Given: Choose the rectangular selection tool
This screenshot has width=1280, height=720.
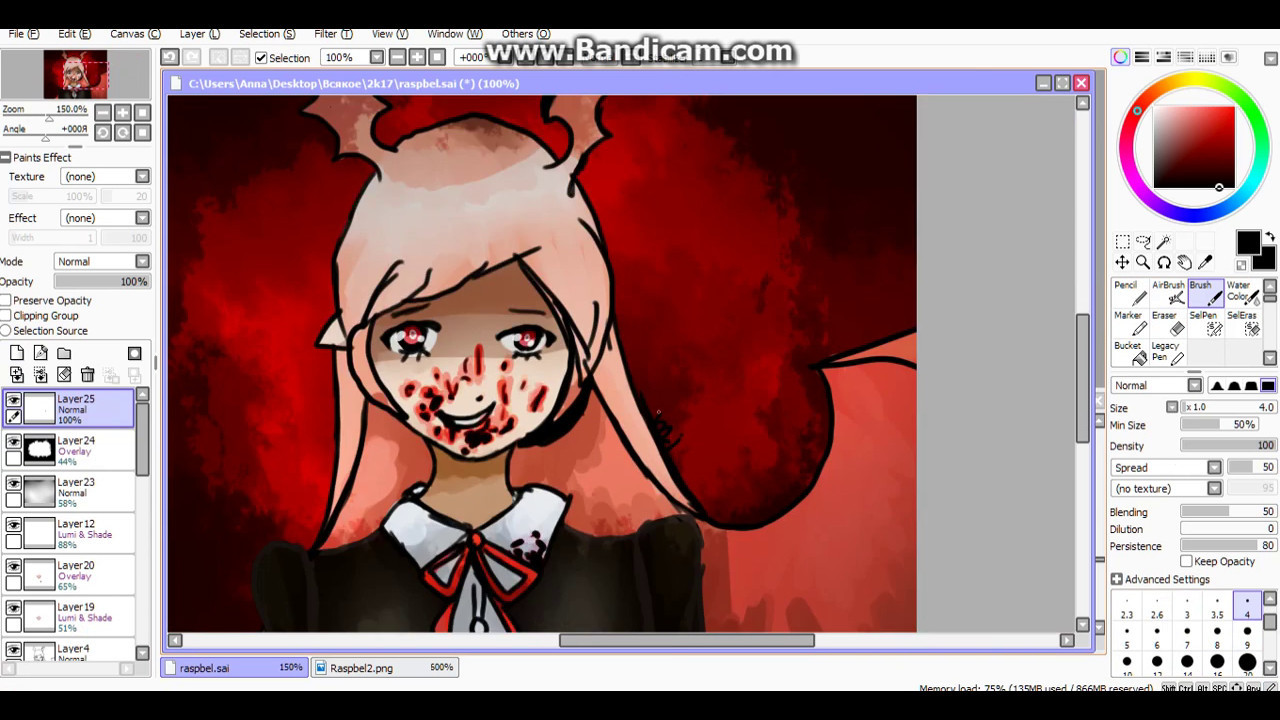Looking at the screenshot, I should coord(1122,242).
